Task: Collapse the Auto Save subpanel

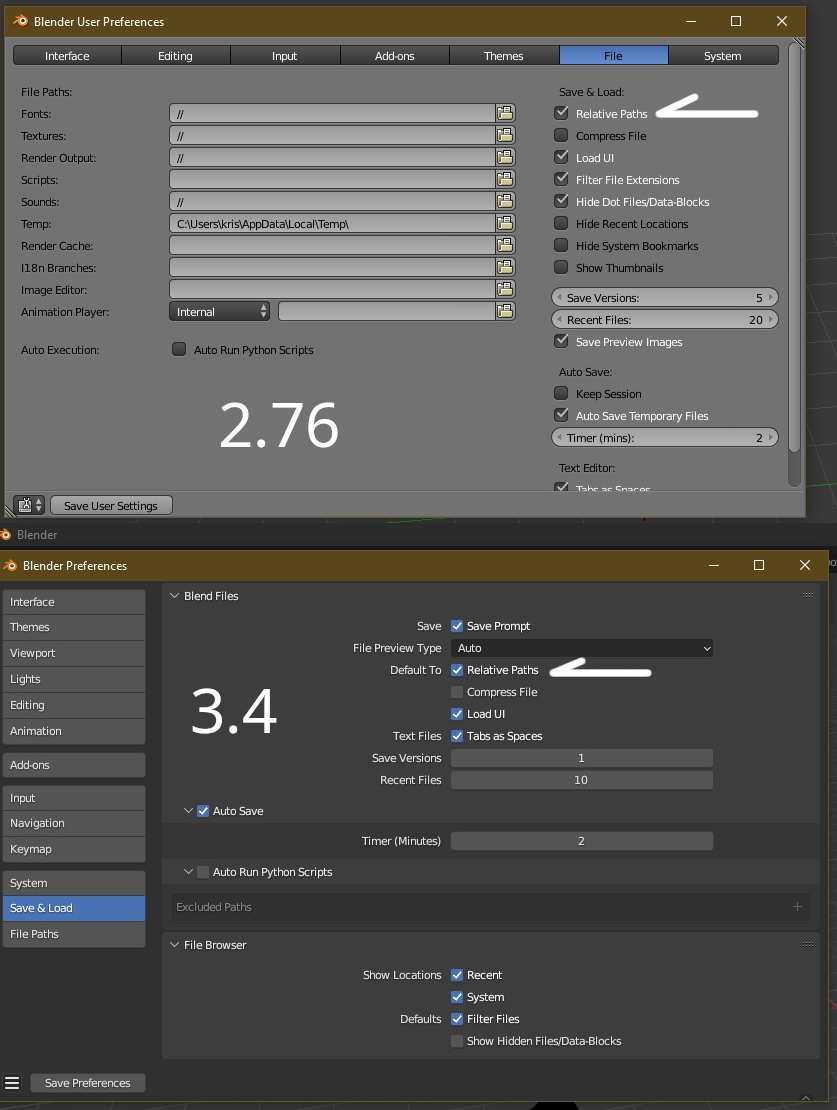Action: 188,811
